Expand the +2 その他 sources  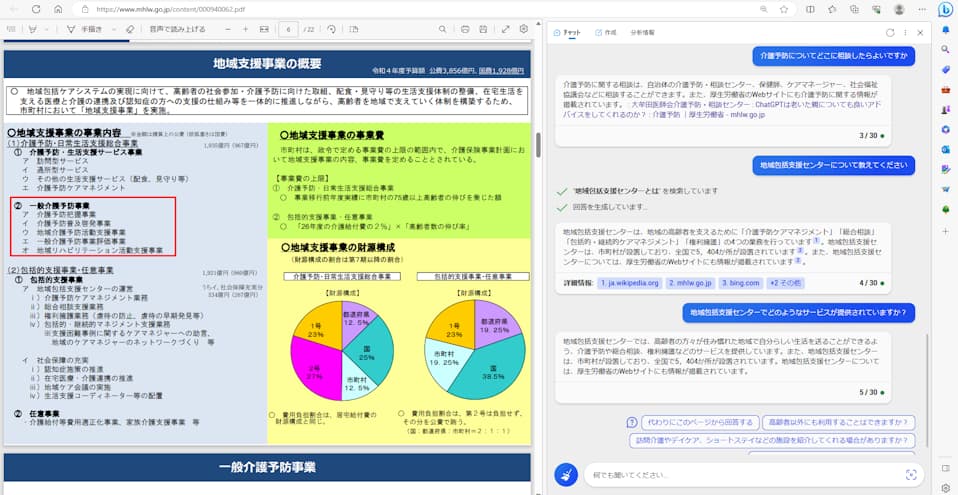pyautogui.click(x=786, y=283)
